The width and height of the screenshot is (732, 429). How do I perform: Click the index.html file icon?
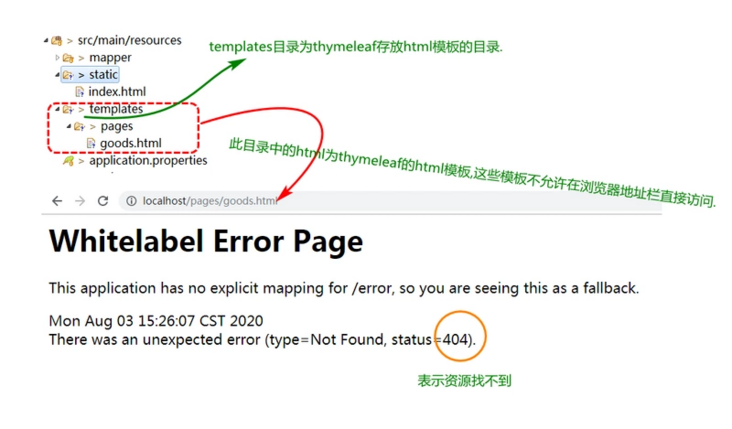[80, 92]
